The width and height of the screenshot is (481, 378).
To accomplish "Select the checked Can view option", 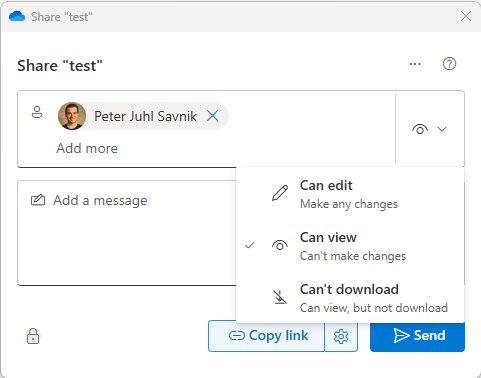I will click(350, 246).
